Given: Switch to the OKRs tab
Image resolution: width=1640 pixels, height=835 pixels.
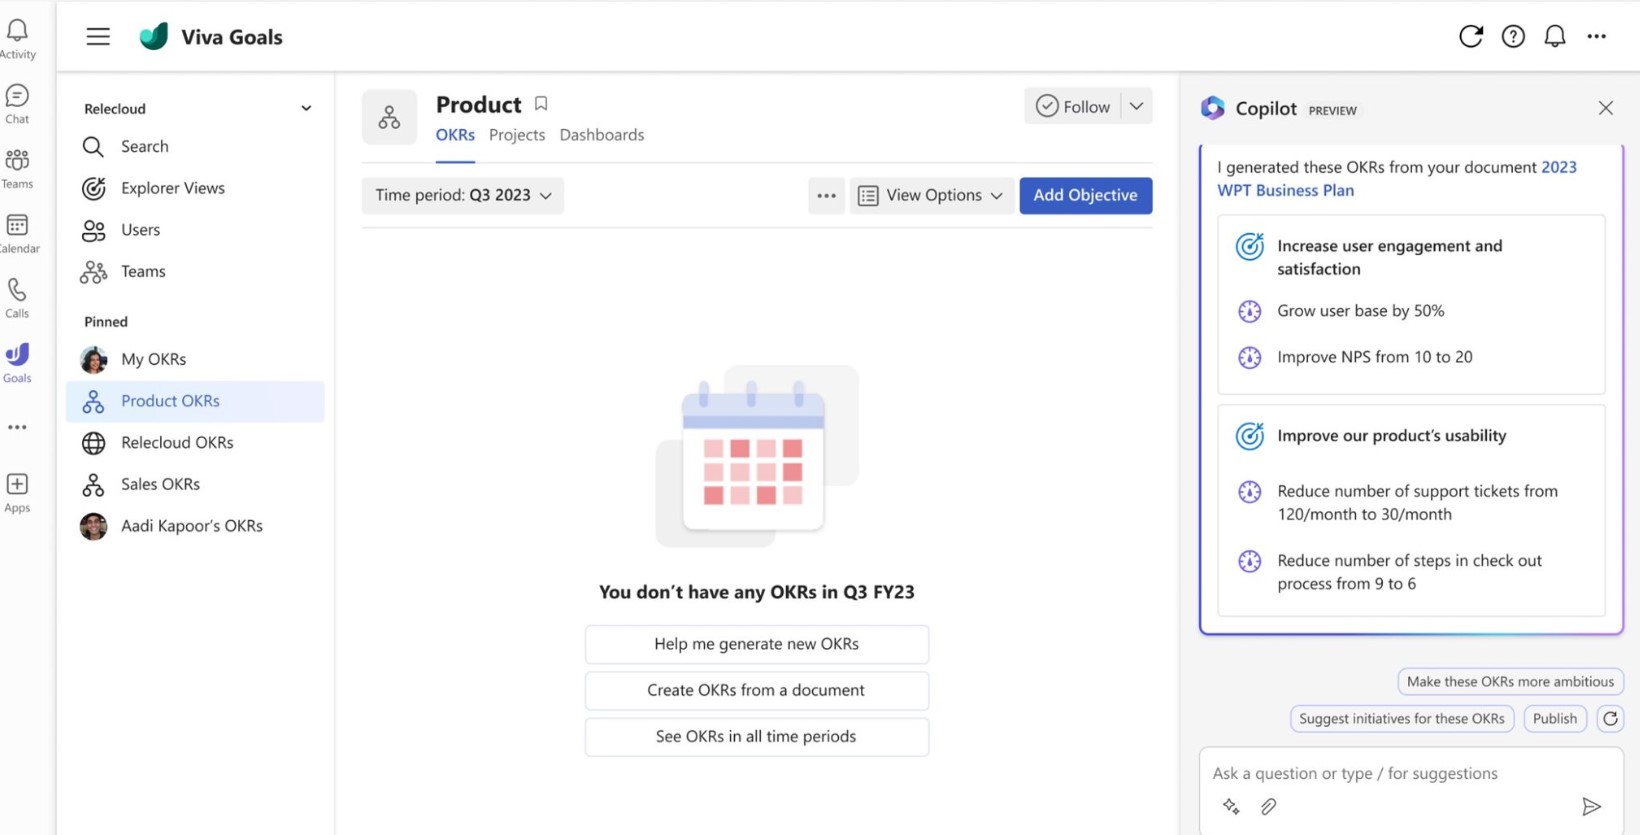Looking at the screenshot, I should (455, 135).
